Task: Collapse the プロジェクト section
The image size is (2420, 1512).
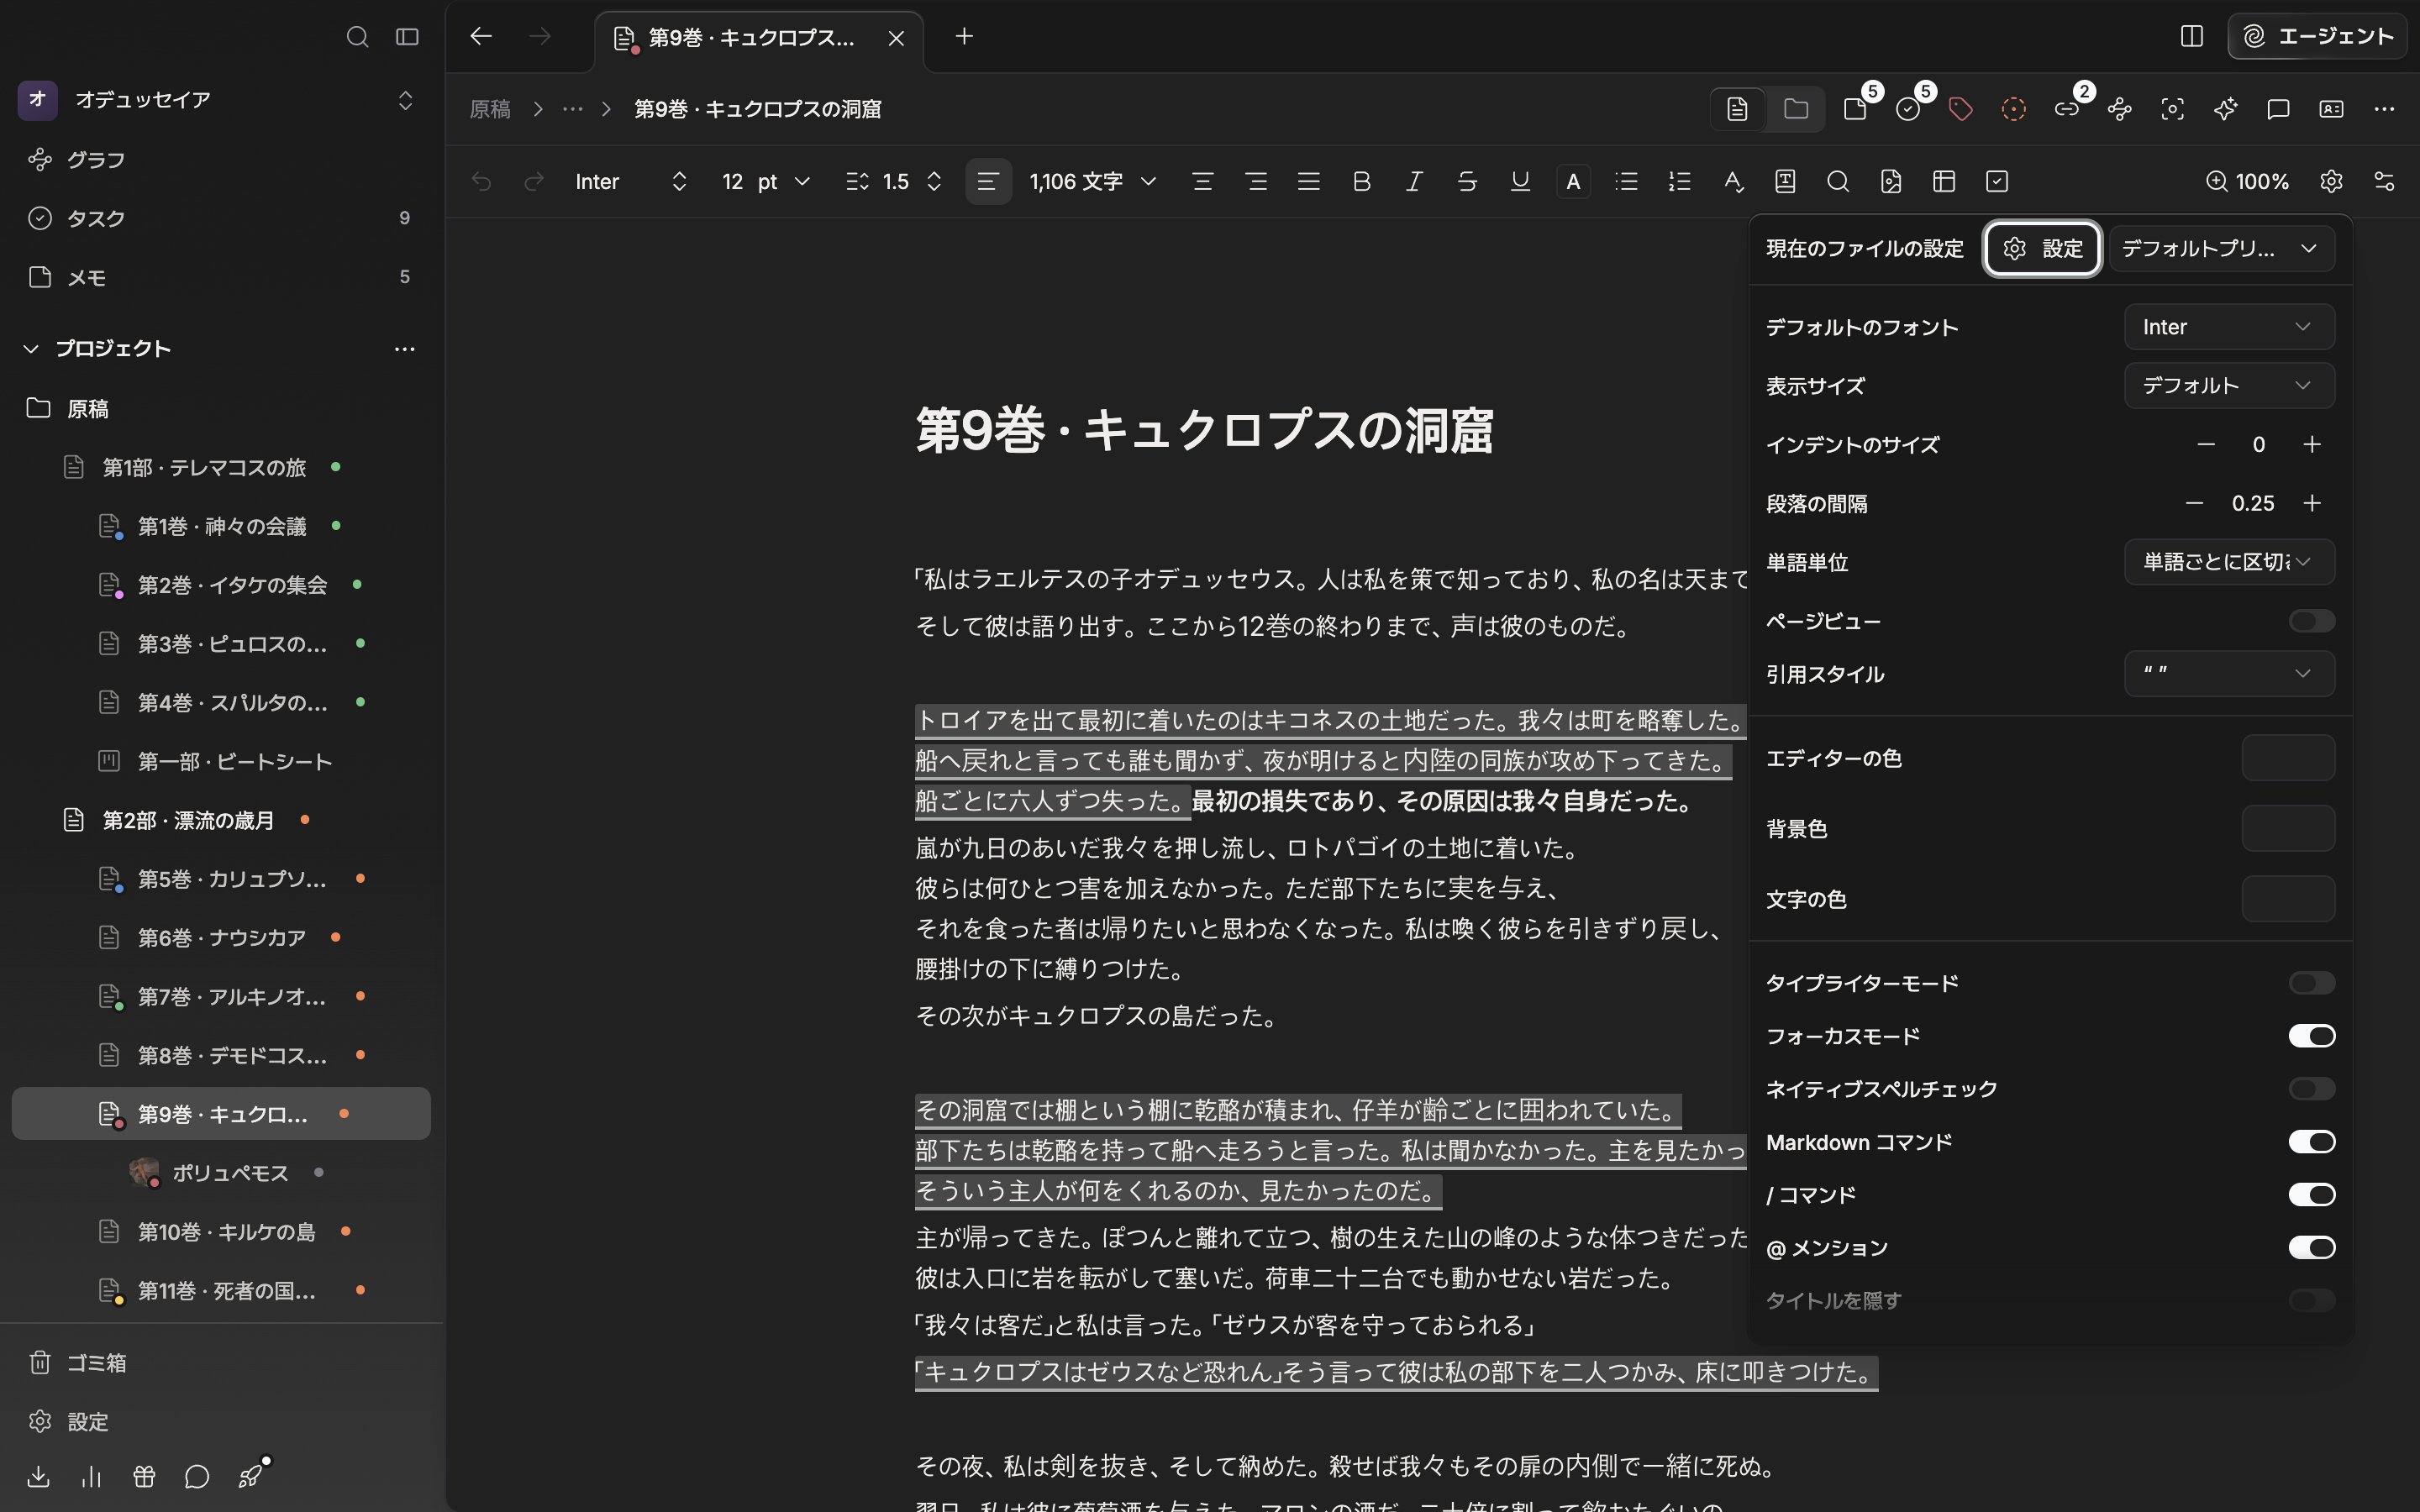Action: click(31, 348)
